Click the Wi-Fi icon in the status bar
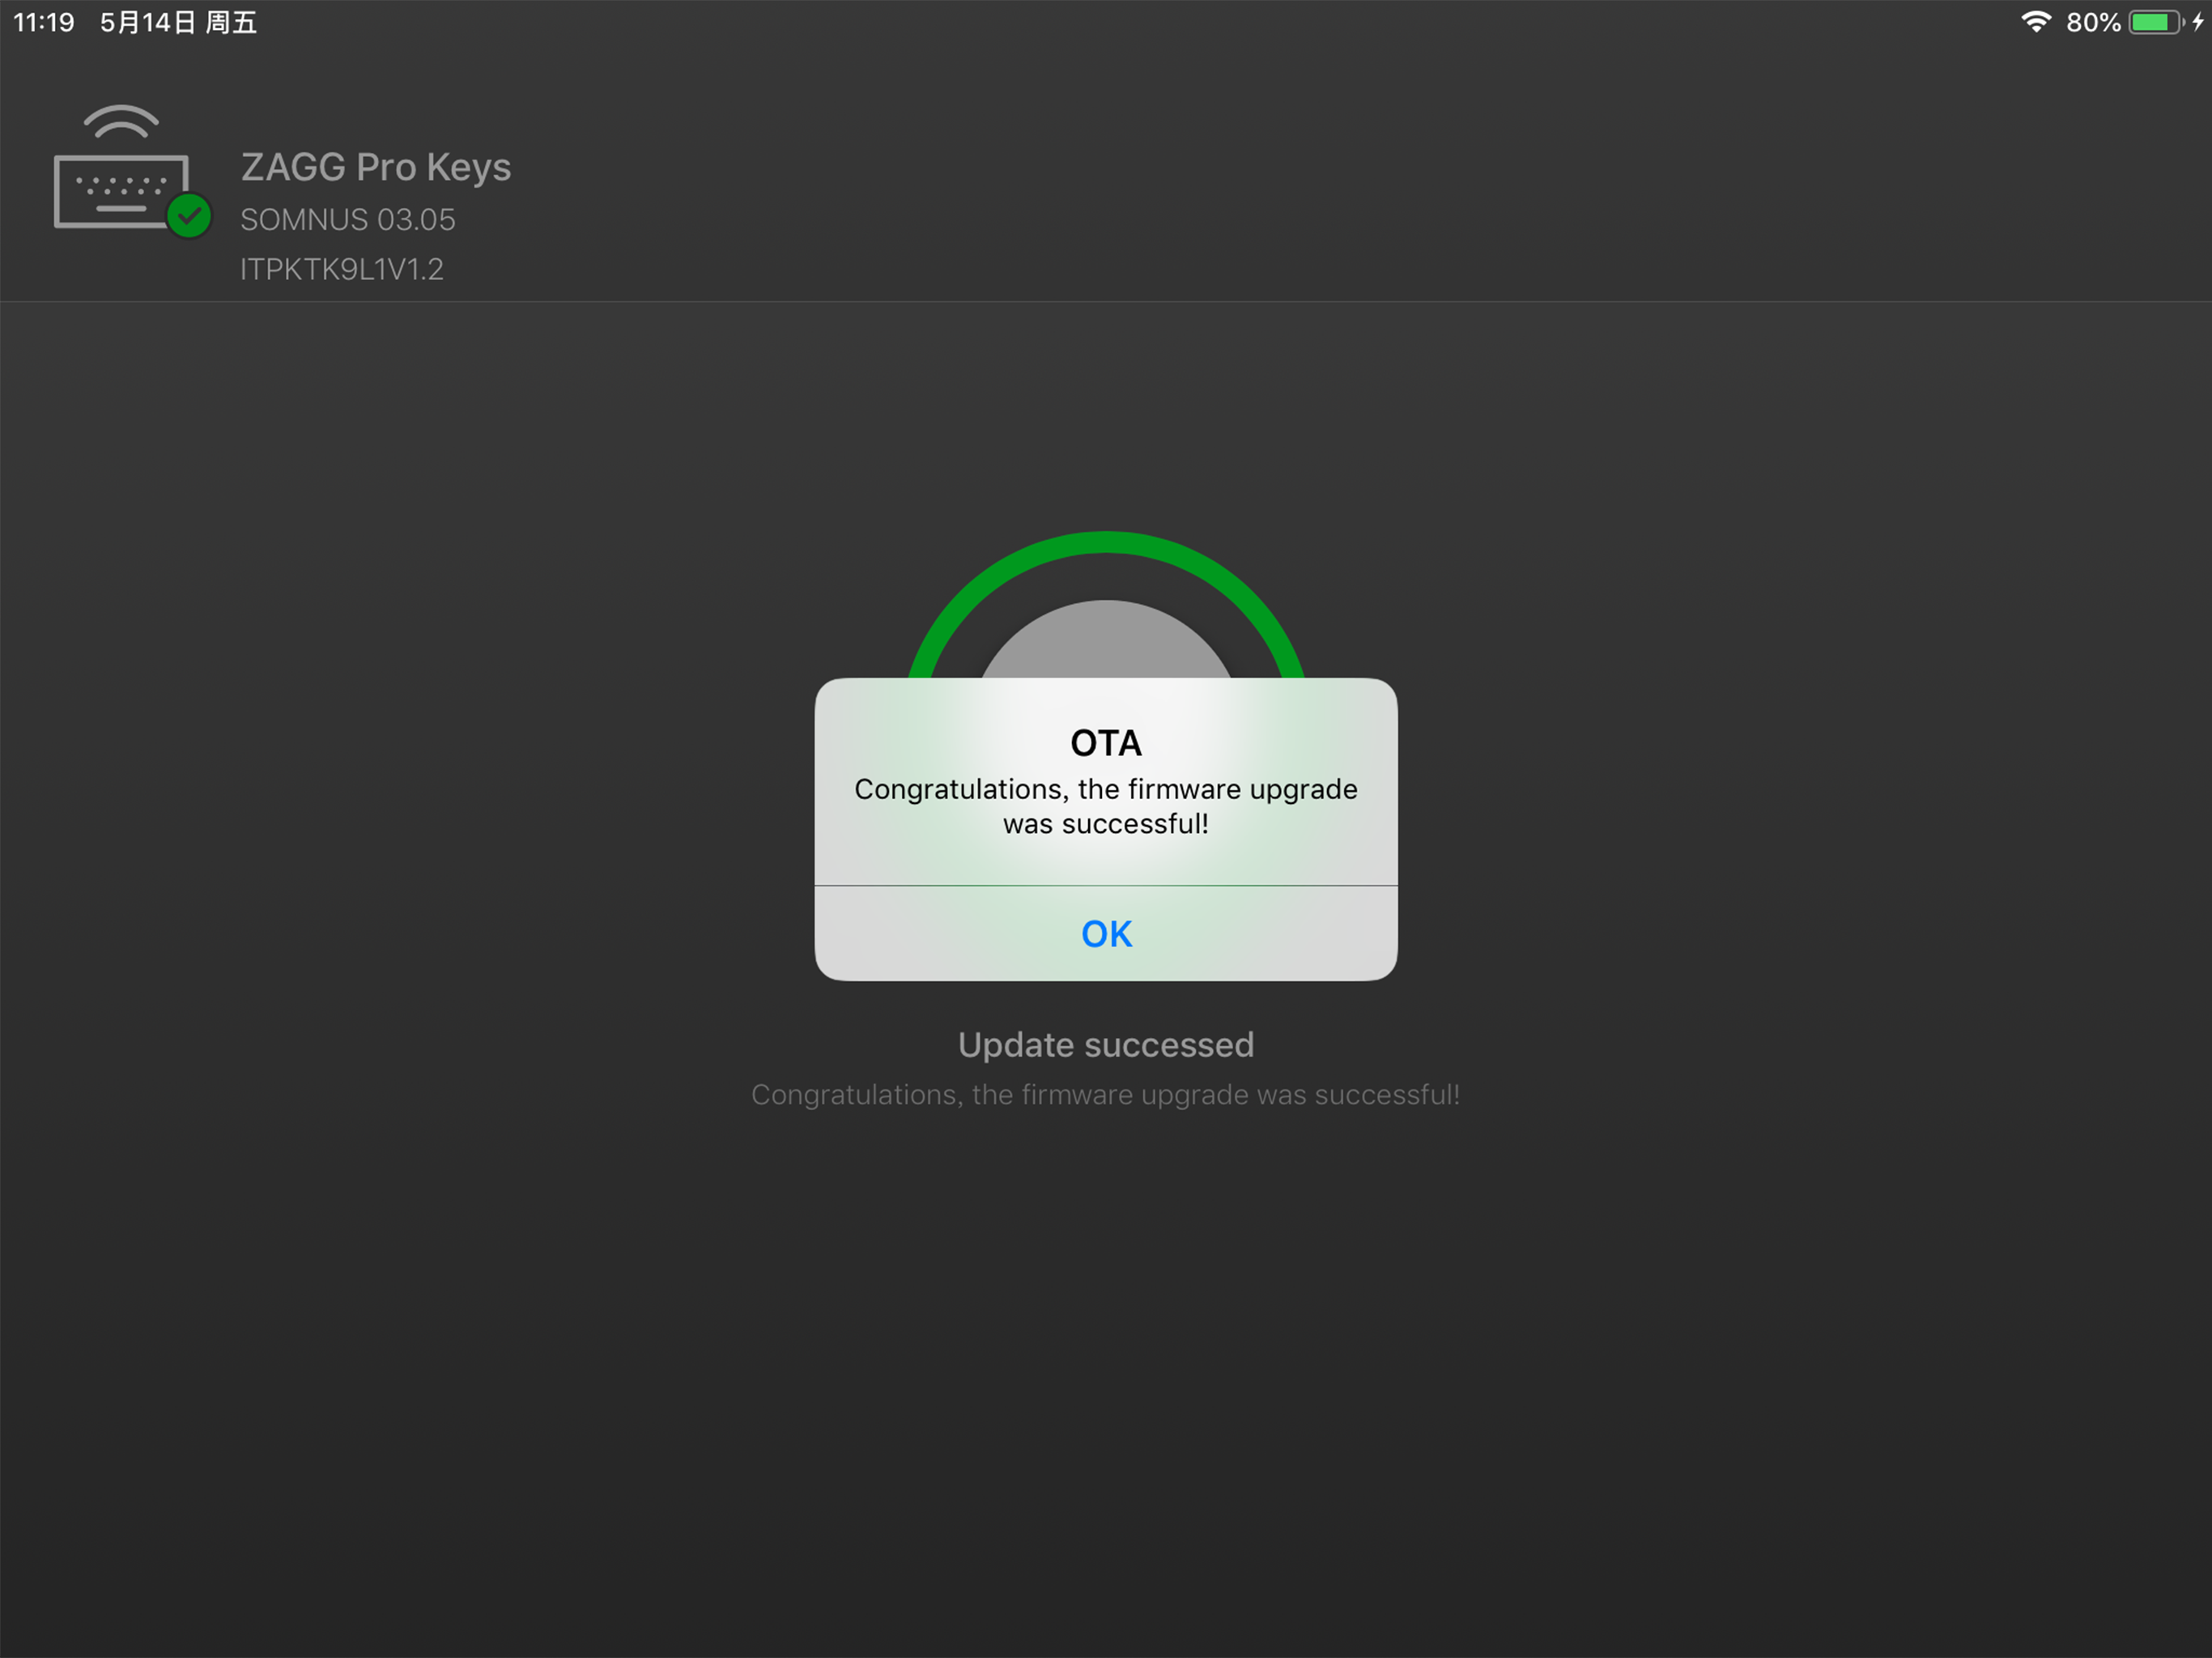 (2037, 22)
